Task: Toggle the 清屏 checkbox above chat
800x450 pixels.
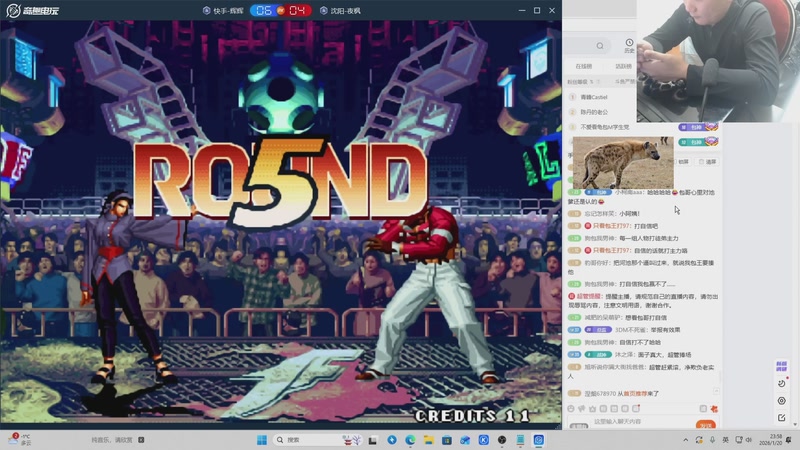Action: click(x=707, y=161)
